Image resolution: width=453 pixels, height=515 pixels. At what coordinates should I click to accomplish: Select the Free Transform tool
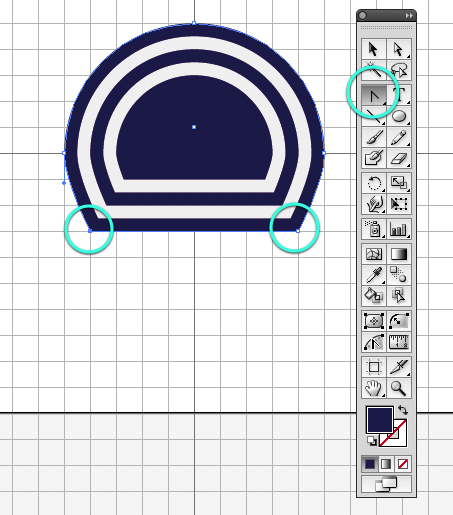coord(399,204)
